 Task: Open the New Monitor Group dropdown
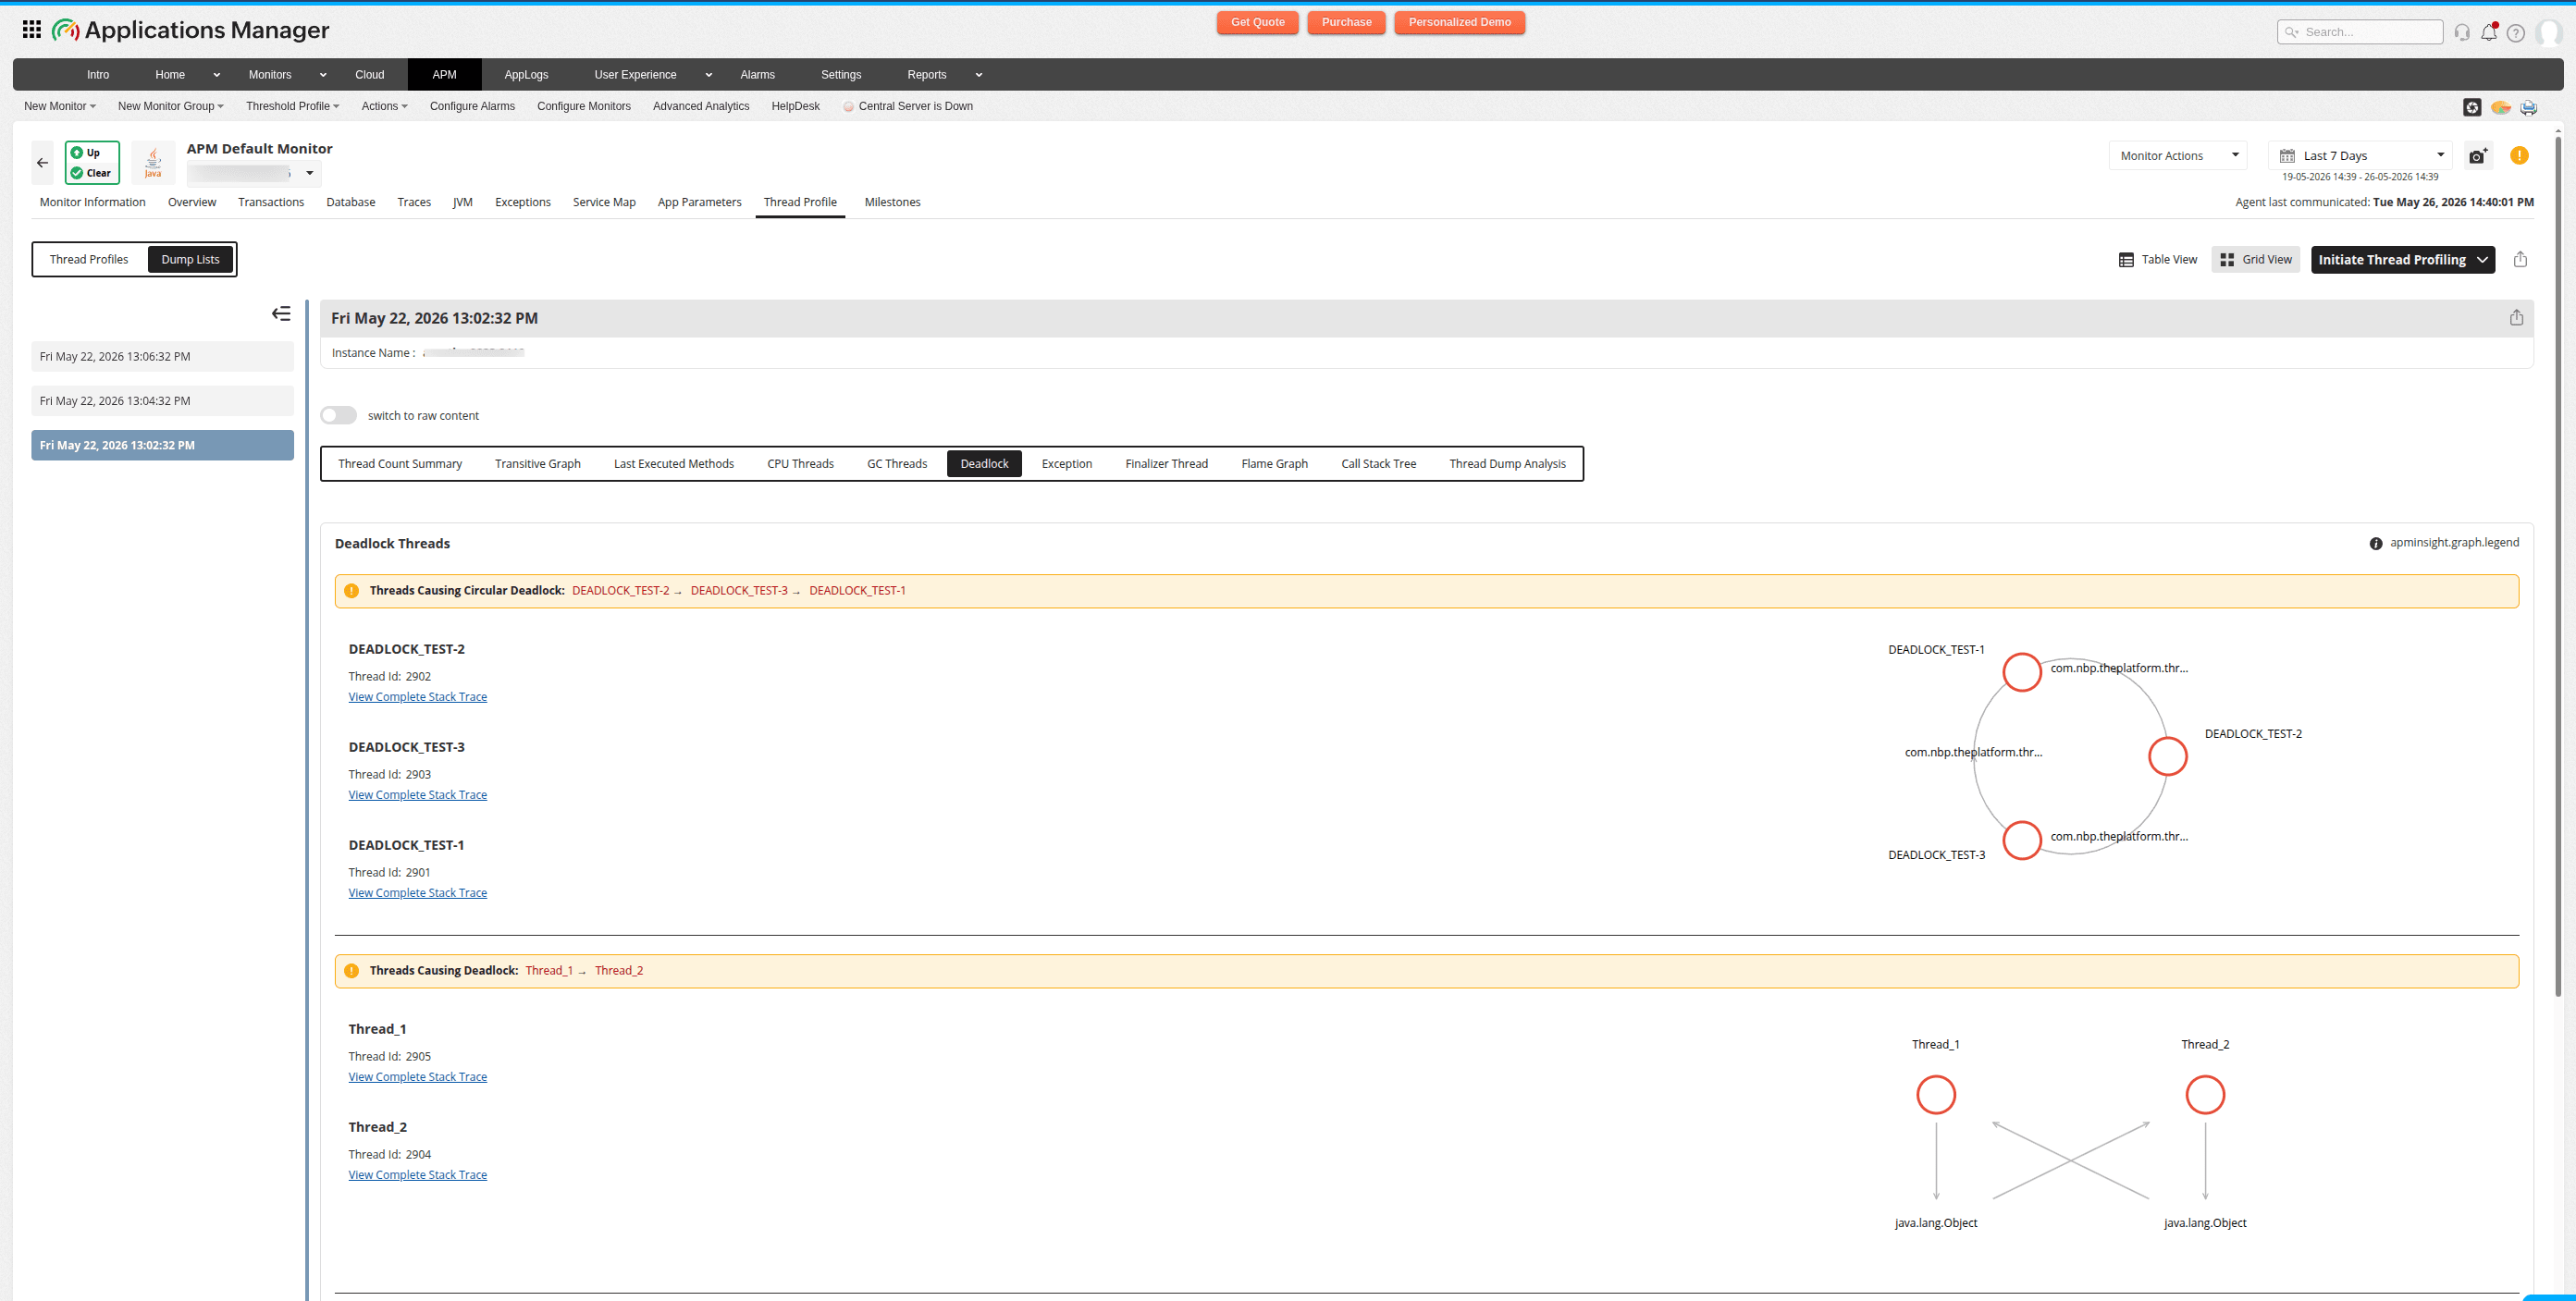[171, 106]
